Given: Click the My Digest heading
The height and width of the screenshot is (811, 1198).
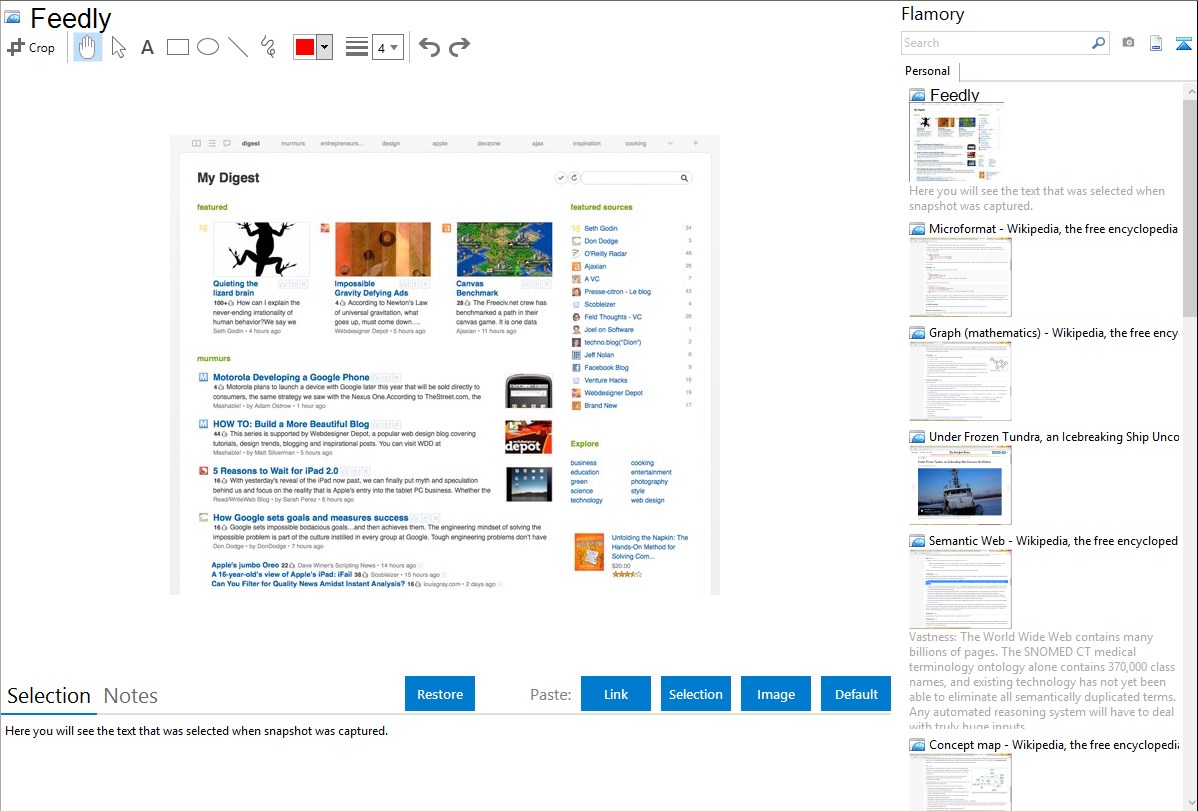Looking at the screenshot, I should (x=228, y=177).
